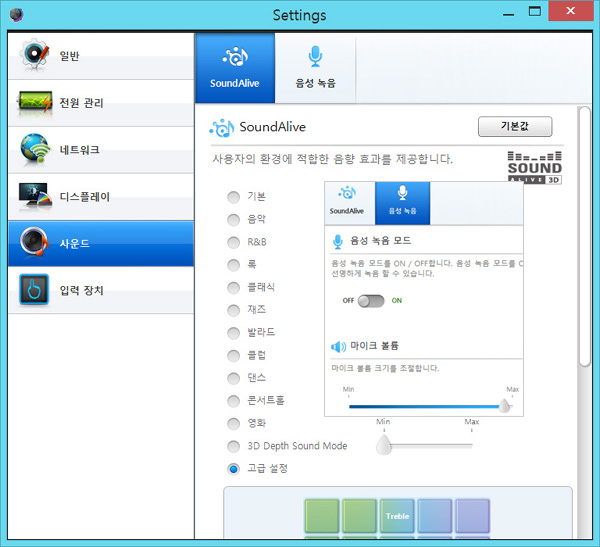The width and height of the screenshot is (600, 547).
Task: Click the app icon in the title bar
Action: (16, 15)
